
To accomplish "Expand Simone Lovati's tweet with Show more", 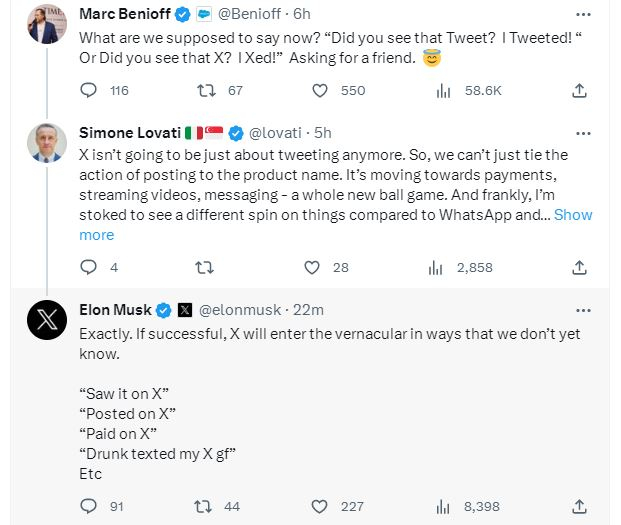I will coord(573,215).
